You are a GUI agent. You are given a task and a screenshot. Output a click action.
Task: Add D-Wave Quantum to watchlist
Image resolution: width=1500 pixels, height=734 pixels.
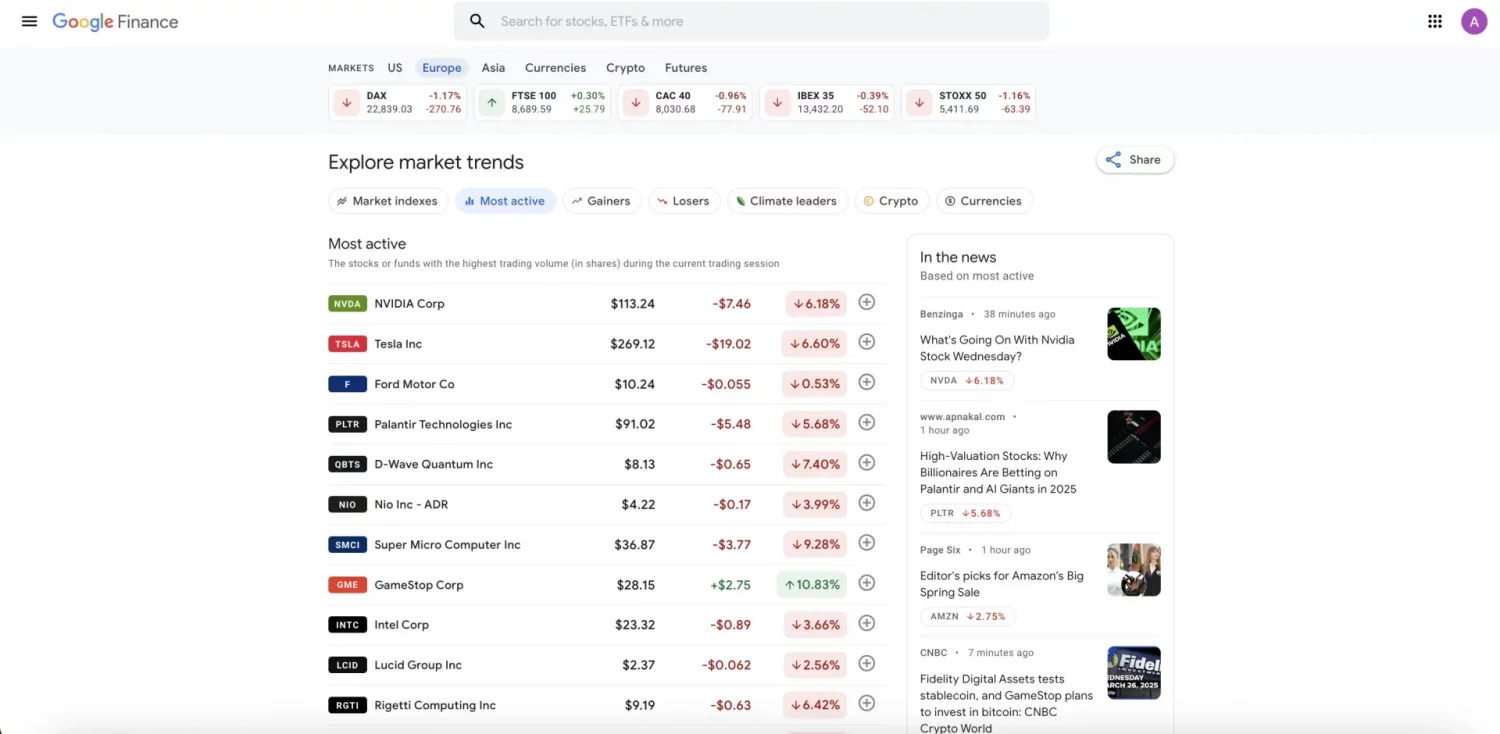(867, 463)
